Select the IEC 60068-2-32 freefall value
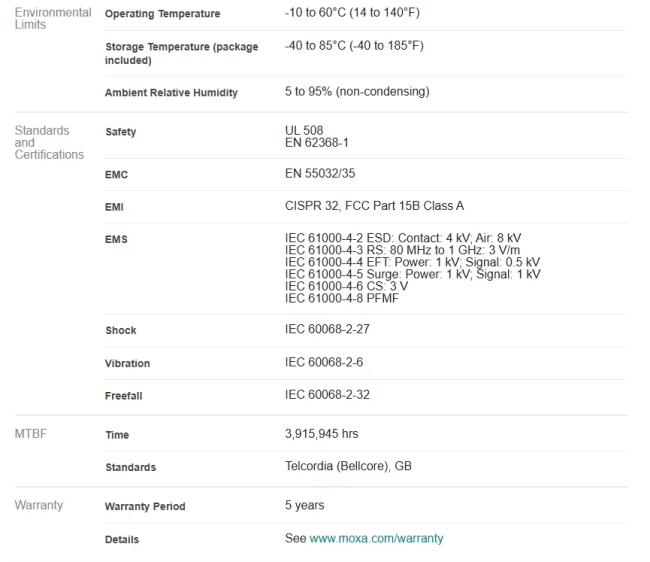The image size is (650, 562). (x=327, y=395)
